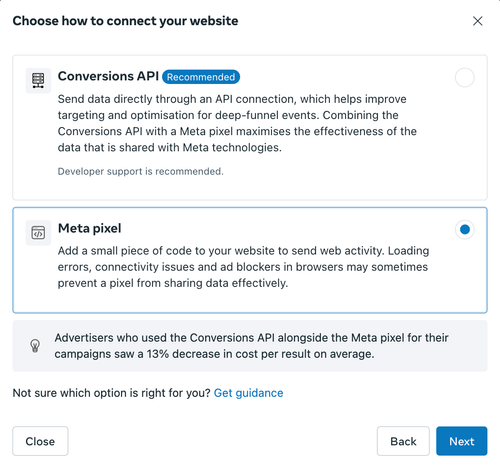Click the Conversions API heading

108,76
